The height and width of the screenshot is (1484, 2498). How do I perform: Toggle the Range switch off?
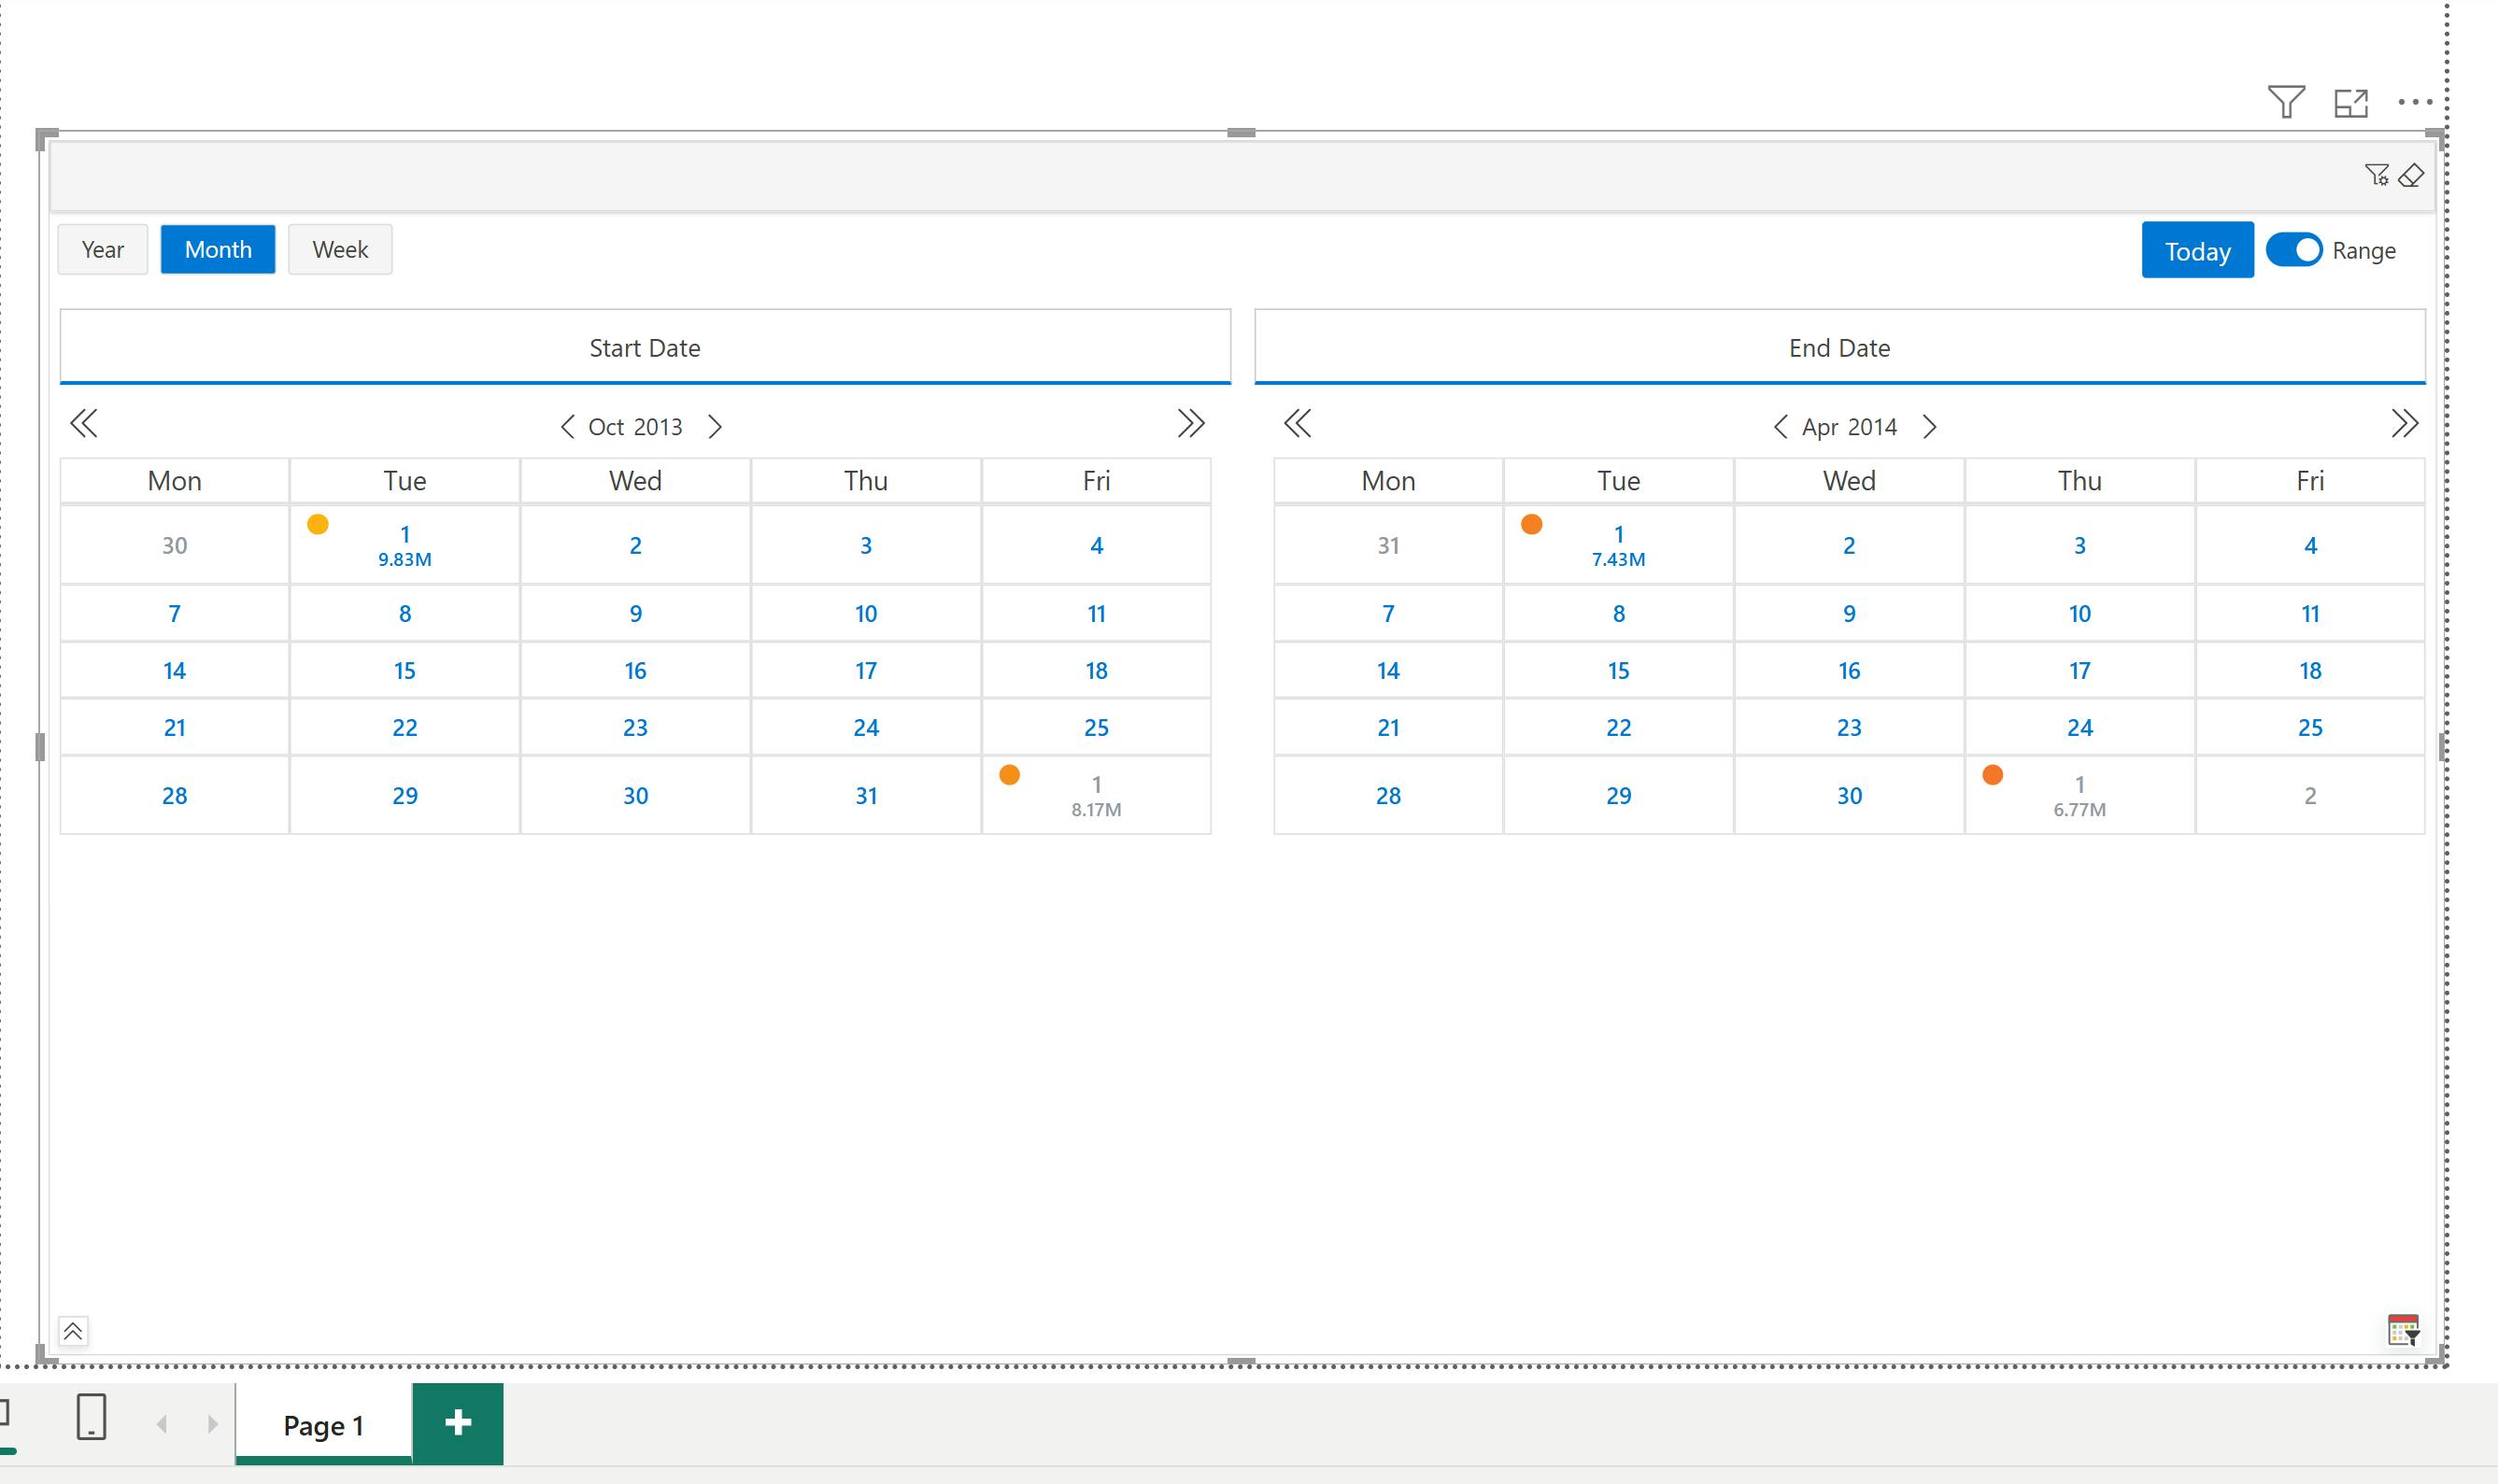tap(2294, 250)
